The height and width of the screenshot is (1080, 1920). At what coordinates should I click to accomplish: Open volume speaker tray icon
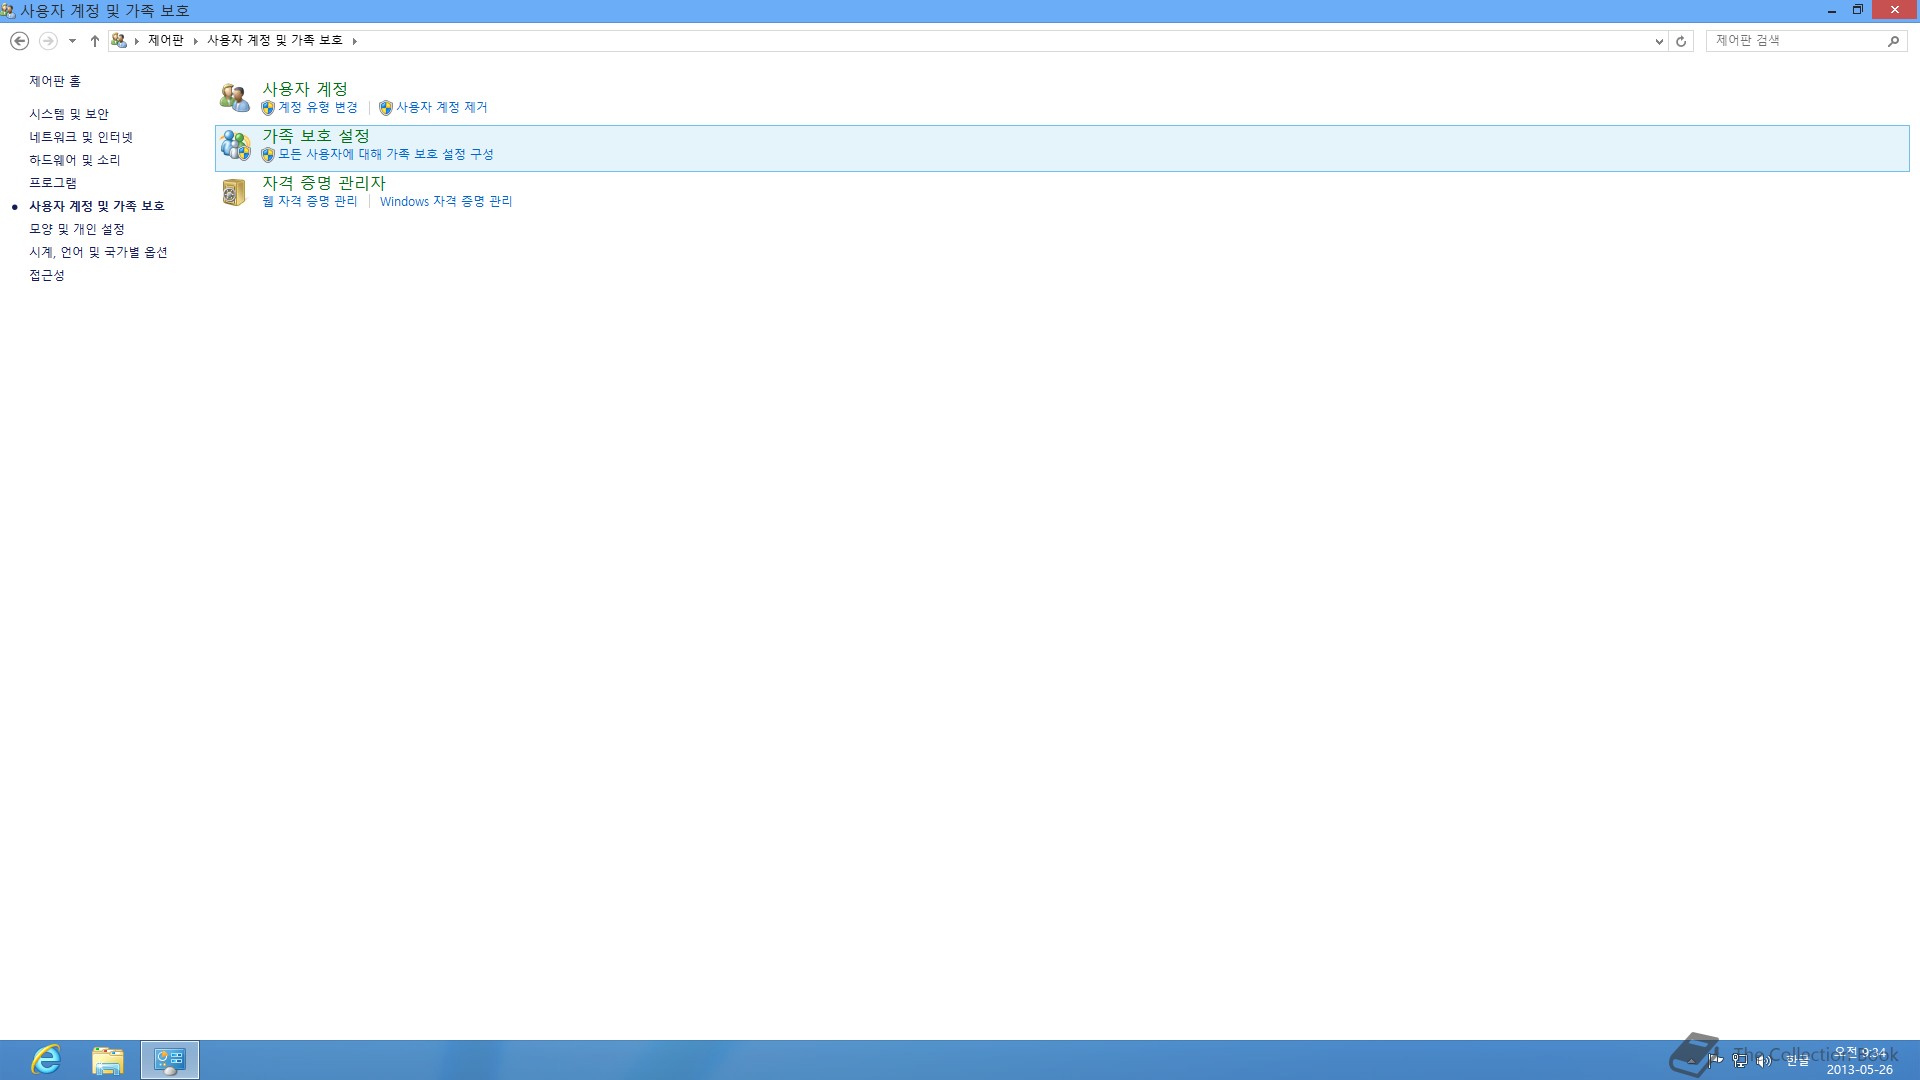[1764, 1060]
